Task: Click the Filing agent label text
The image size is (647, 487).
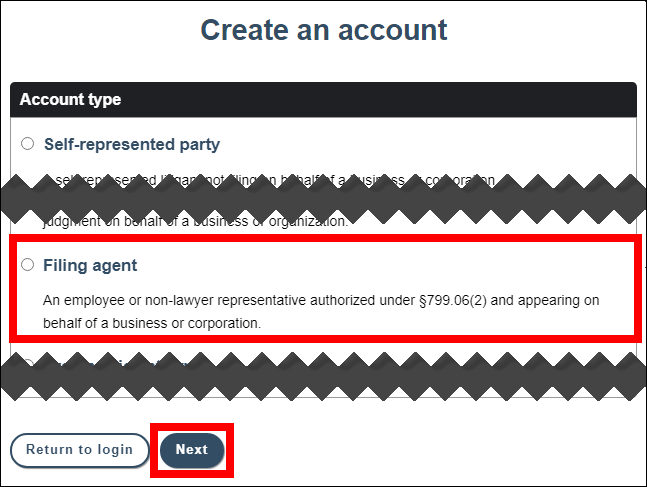Action: (90, 266)
